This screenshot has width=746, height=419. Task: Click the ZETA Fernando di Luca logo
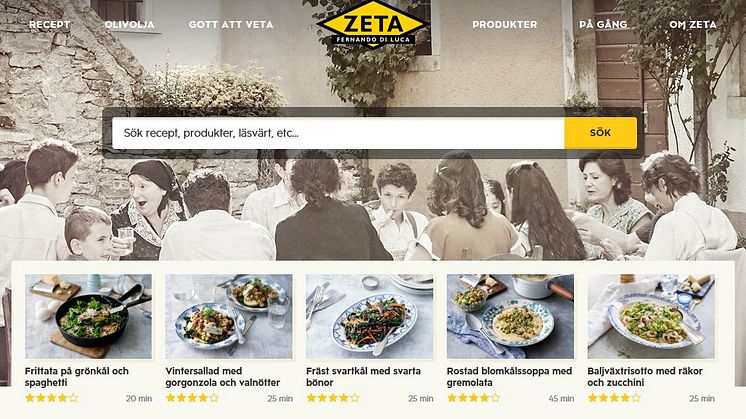[x=373, y=24]
